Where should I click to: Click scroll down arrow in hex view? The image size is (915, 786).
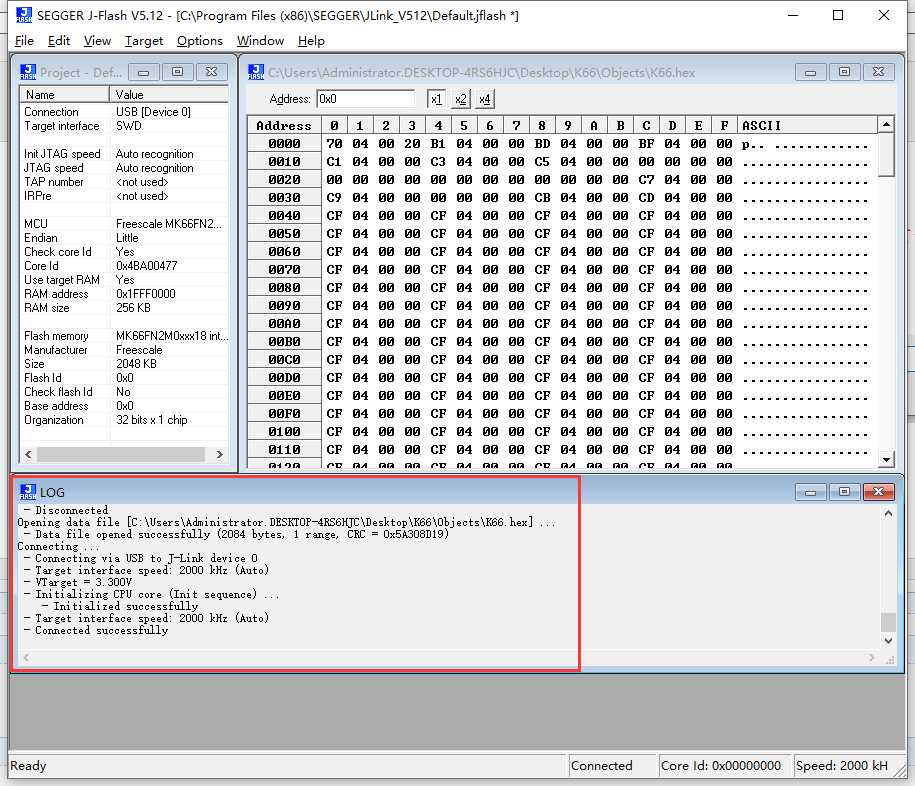tap(886, 459)
